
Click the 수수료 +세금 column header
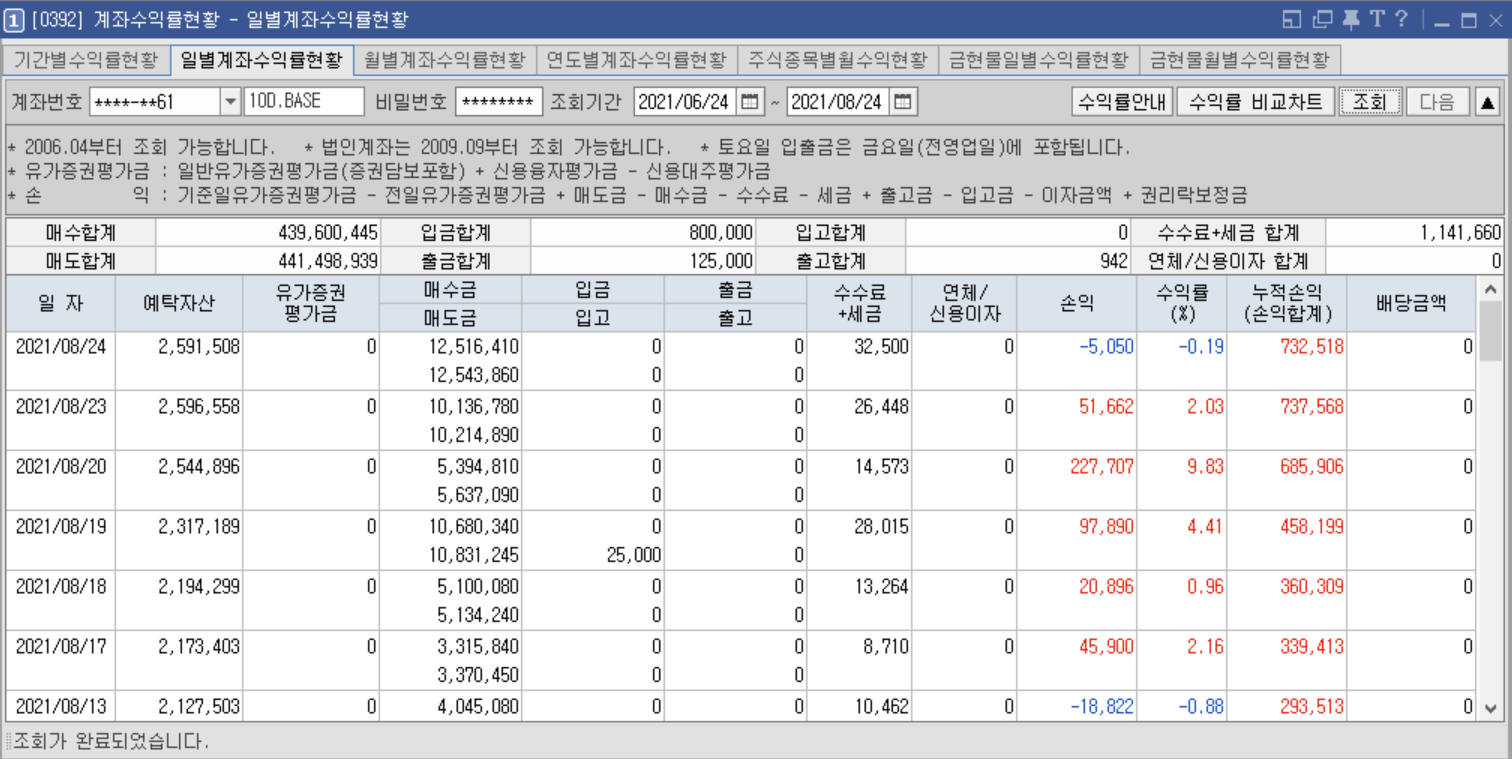[x=861, y=304]
